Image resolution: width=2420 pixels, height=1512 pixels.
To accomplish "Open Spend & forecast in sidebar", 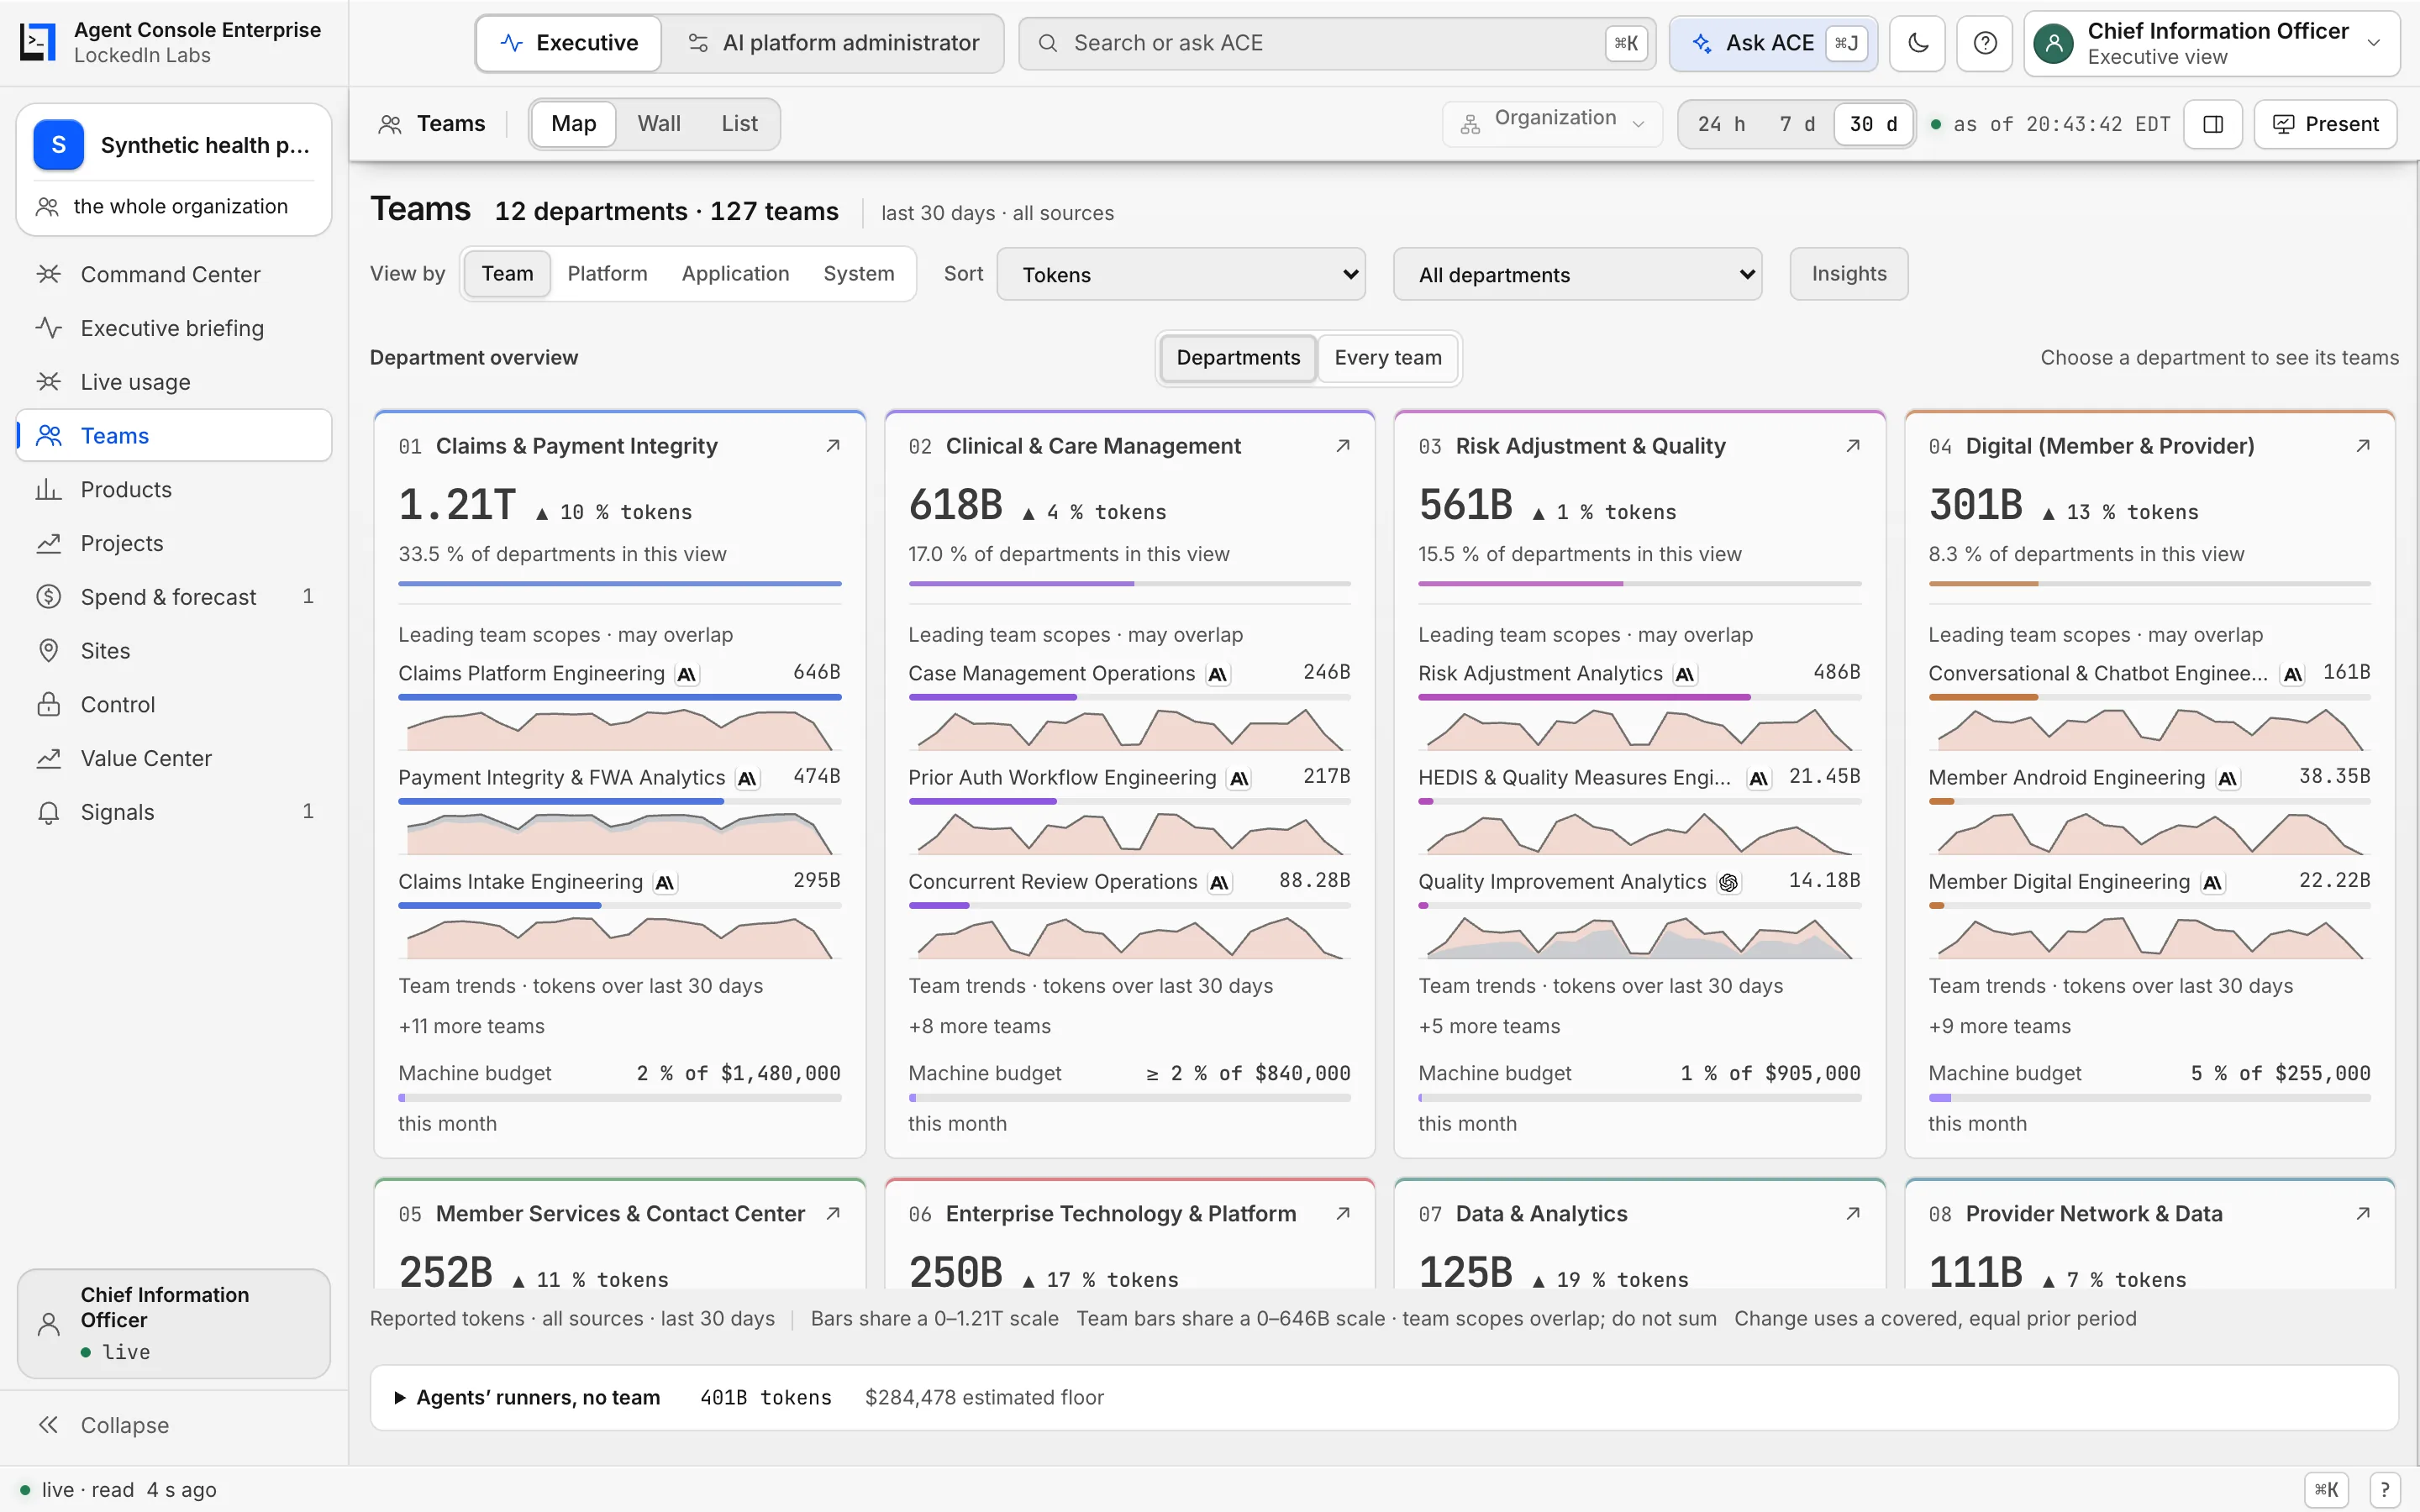I will pyautogui.click(x=174, y=597).
